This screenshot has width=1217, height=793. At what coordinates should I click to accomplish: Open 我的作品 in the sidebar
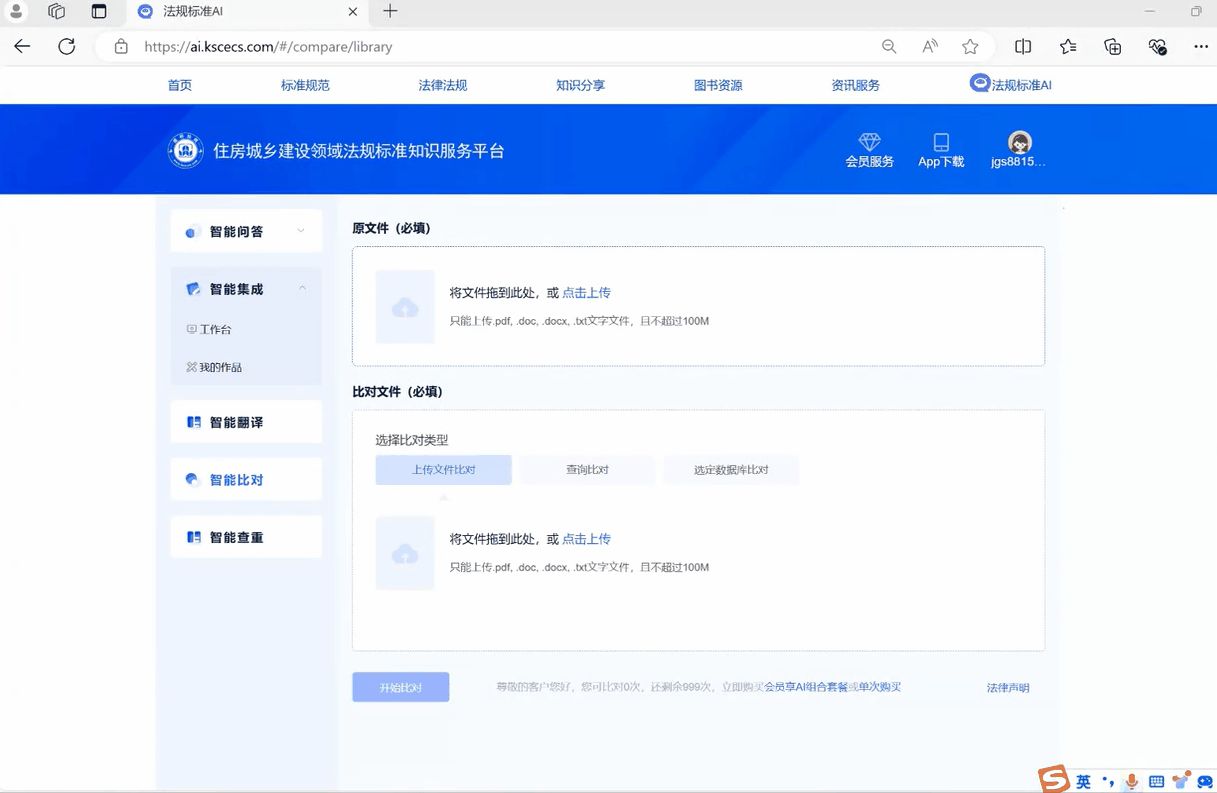pos(214,367)
